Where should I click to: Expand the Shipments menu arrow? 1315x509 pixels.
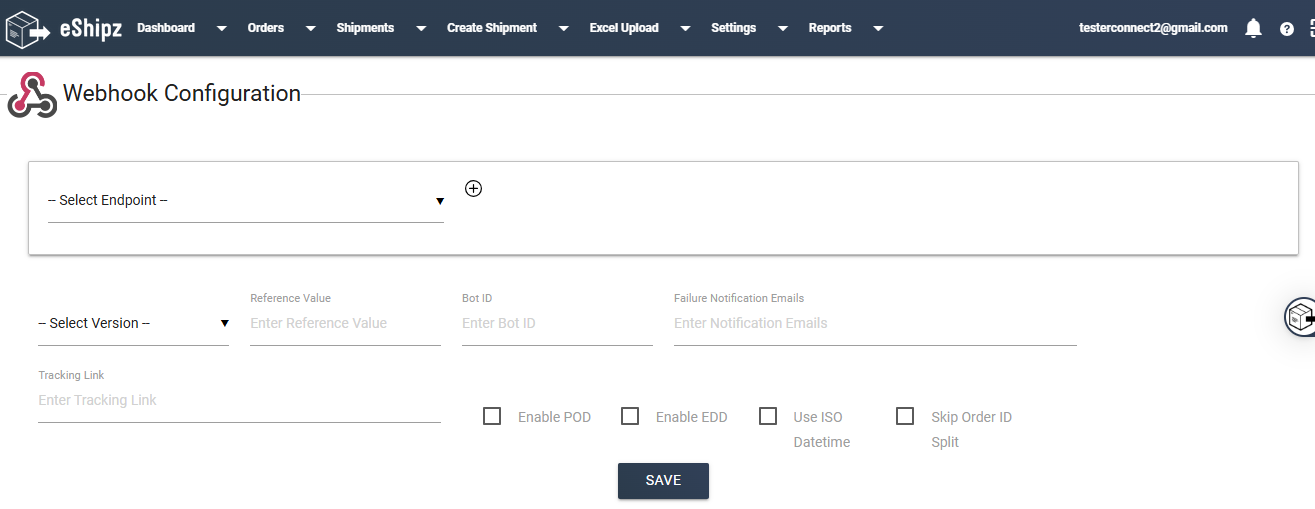[x=421, y=29]
